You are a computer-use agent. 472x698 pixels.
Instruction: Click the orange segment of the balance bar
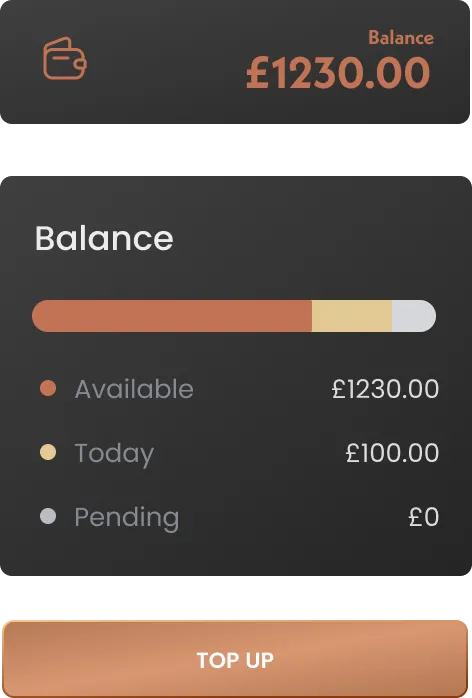tap(172, 316)
